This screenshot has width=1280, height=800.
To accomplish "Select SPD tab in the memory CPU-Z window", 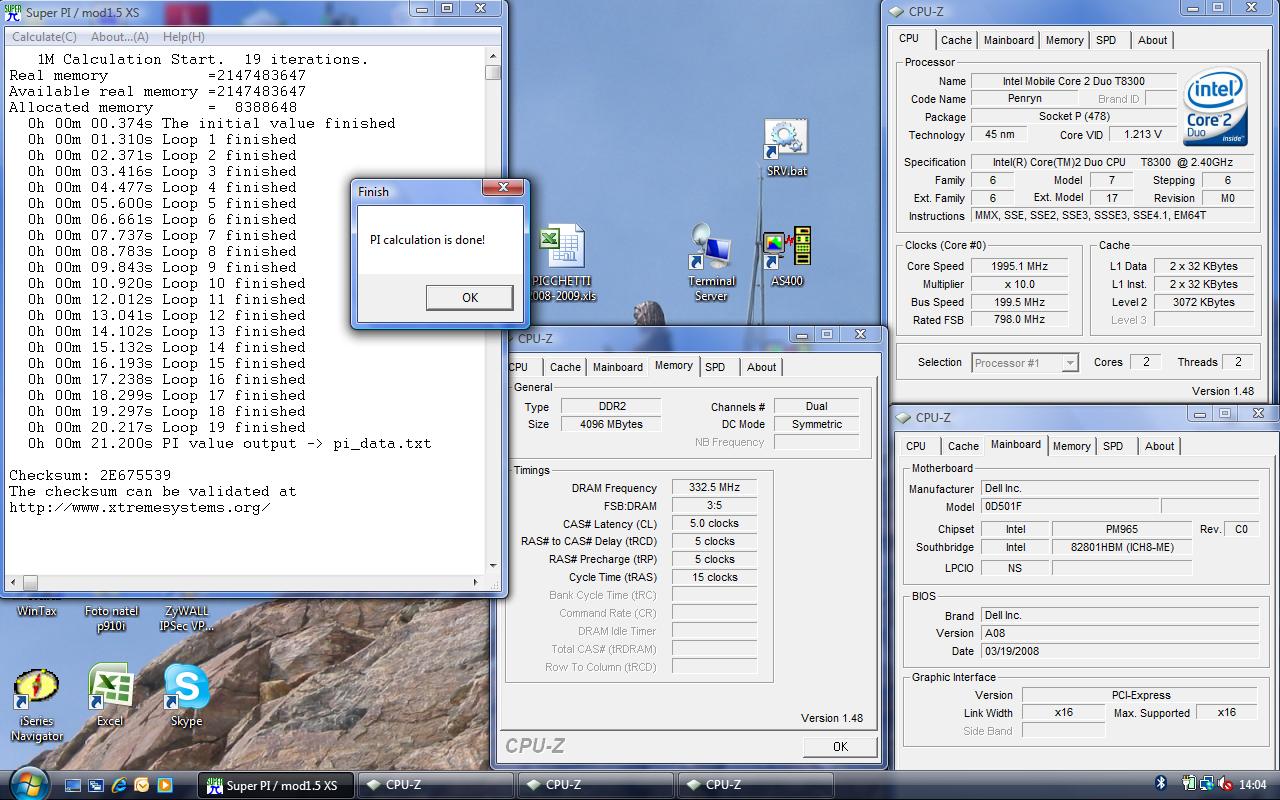I will [715, 367].
